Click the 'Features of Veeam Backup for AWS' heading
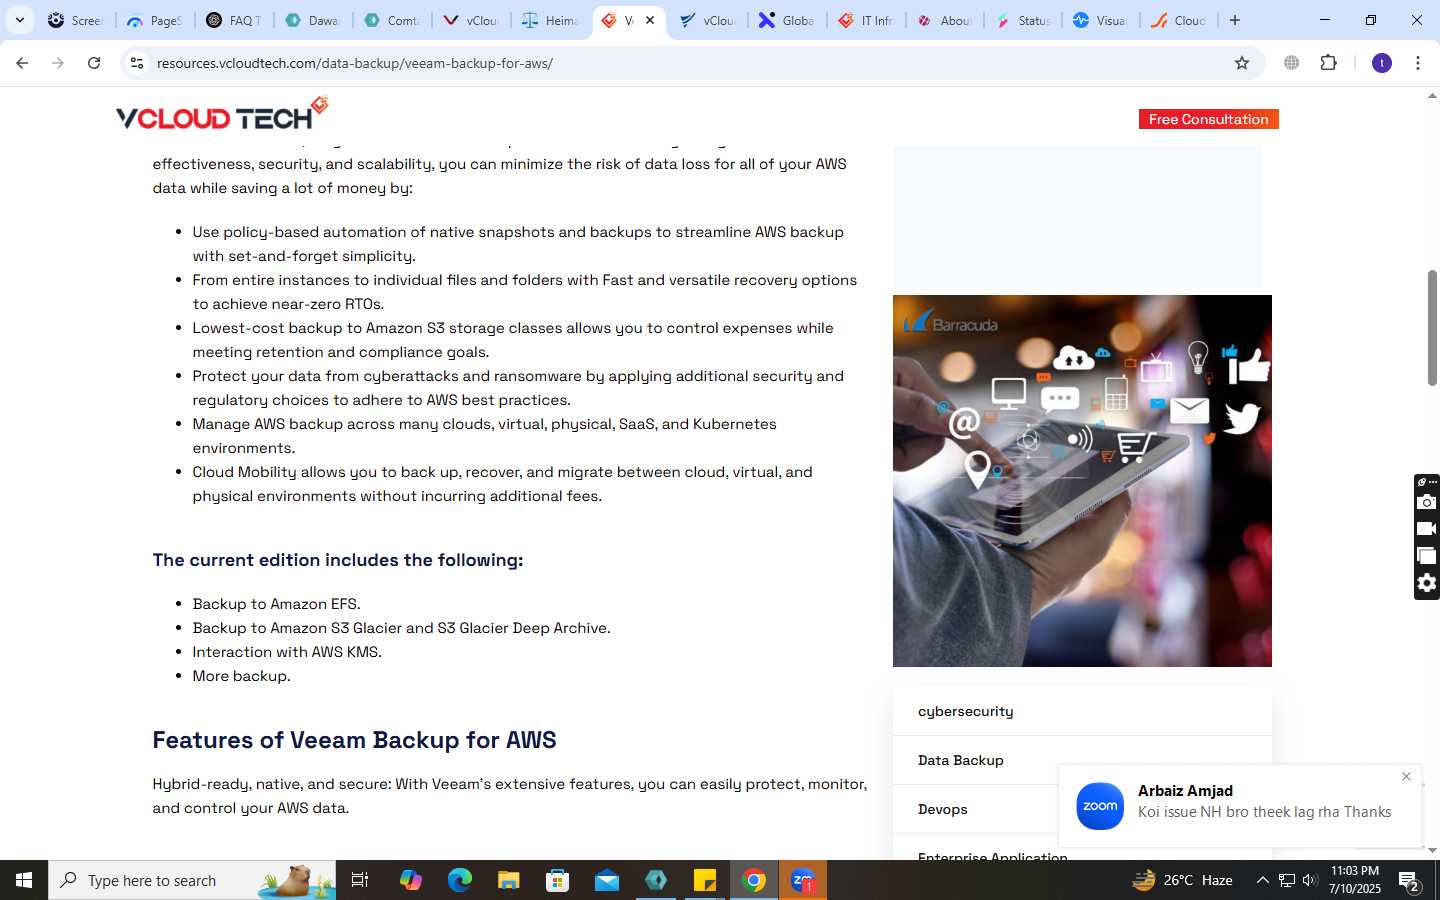This screenshot has height=900, width=1440. 354,740
